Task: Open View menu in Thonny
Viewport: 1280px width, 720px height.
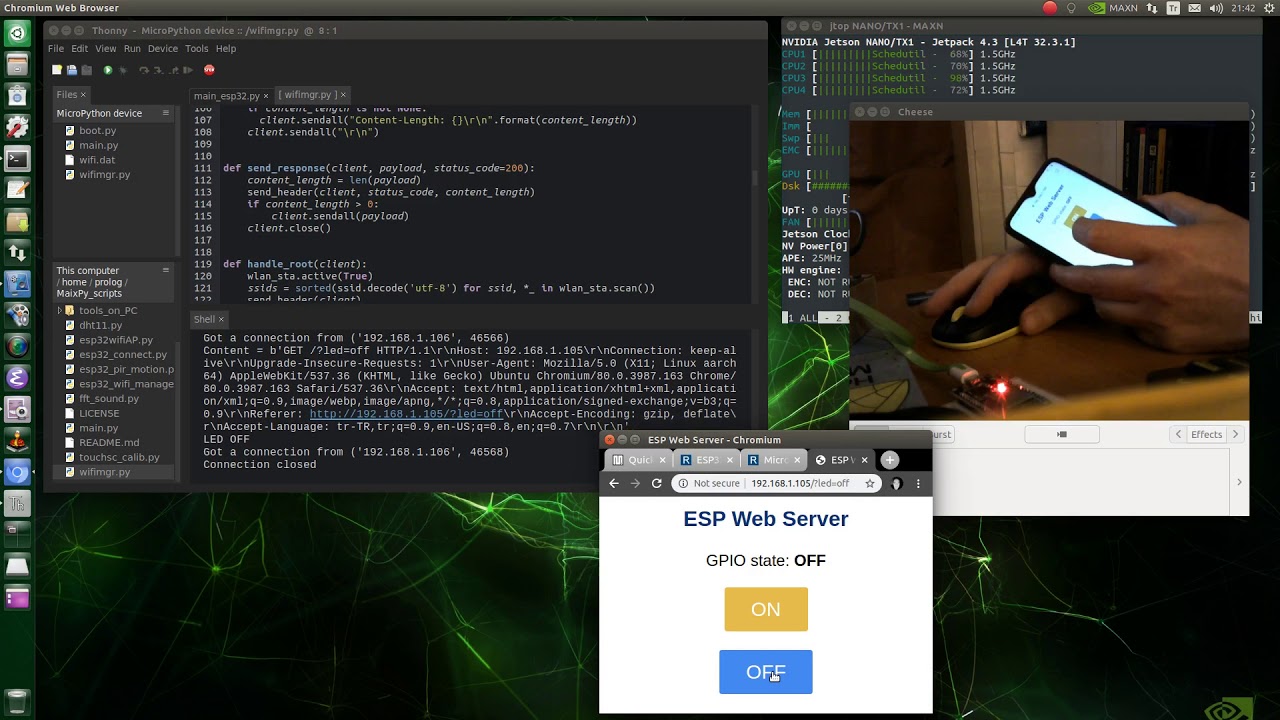Action: 105,48
